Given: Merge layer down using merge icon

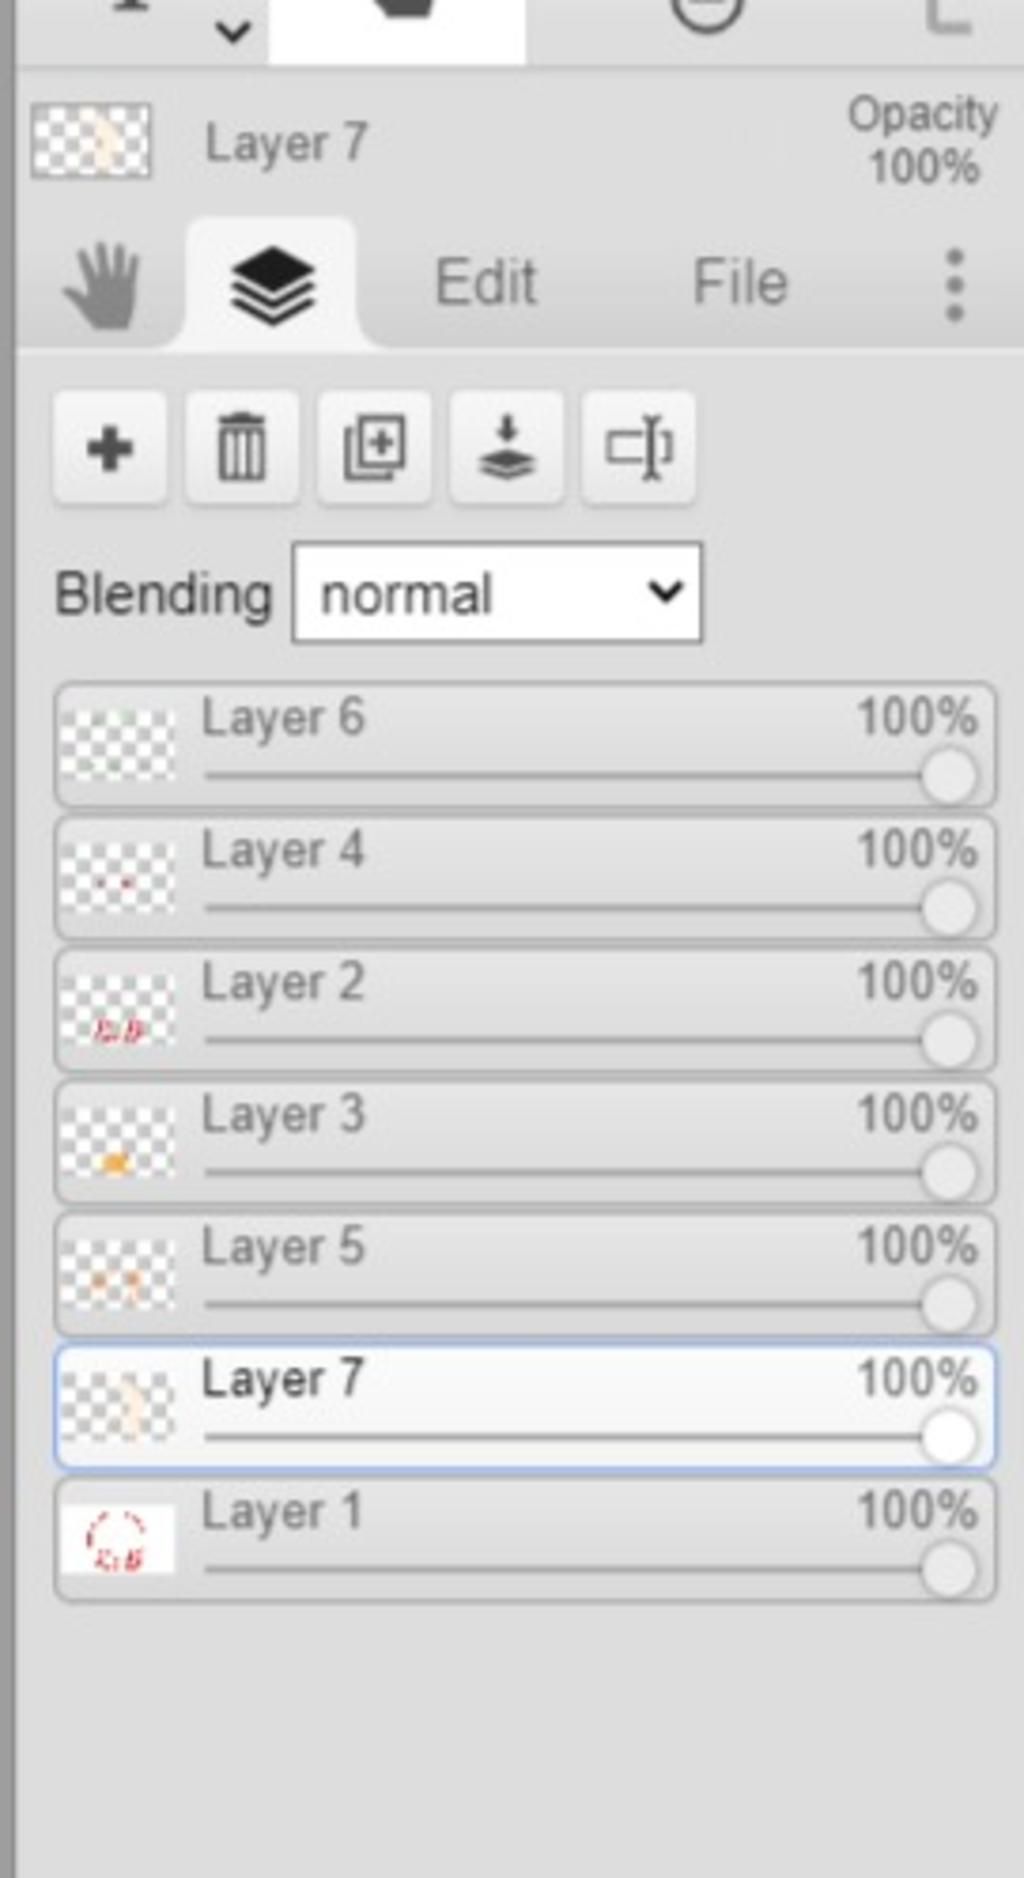Looking at the screenshot, I should pyautogui.click(x=507, y=447).
